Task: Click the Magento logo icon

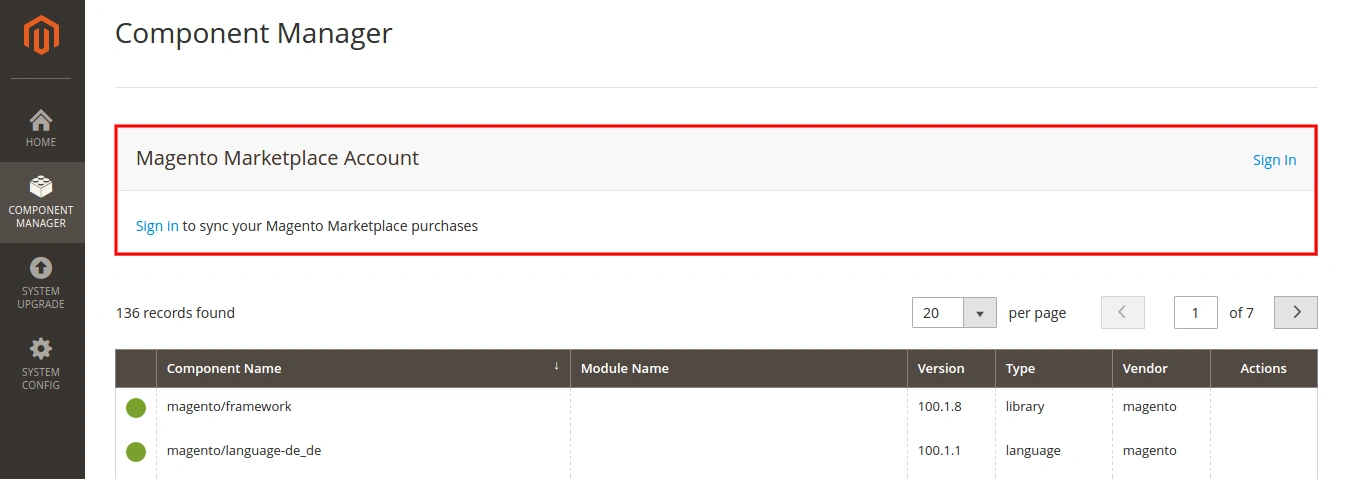Action: [x=42, y=37]
